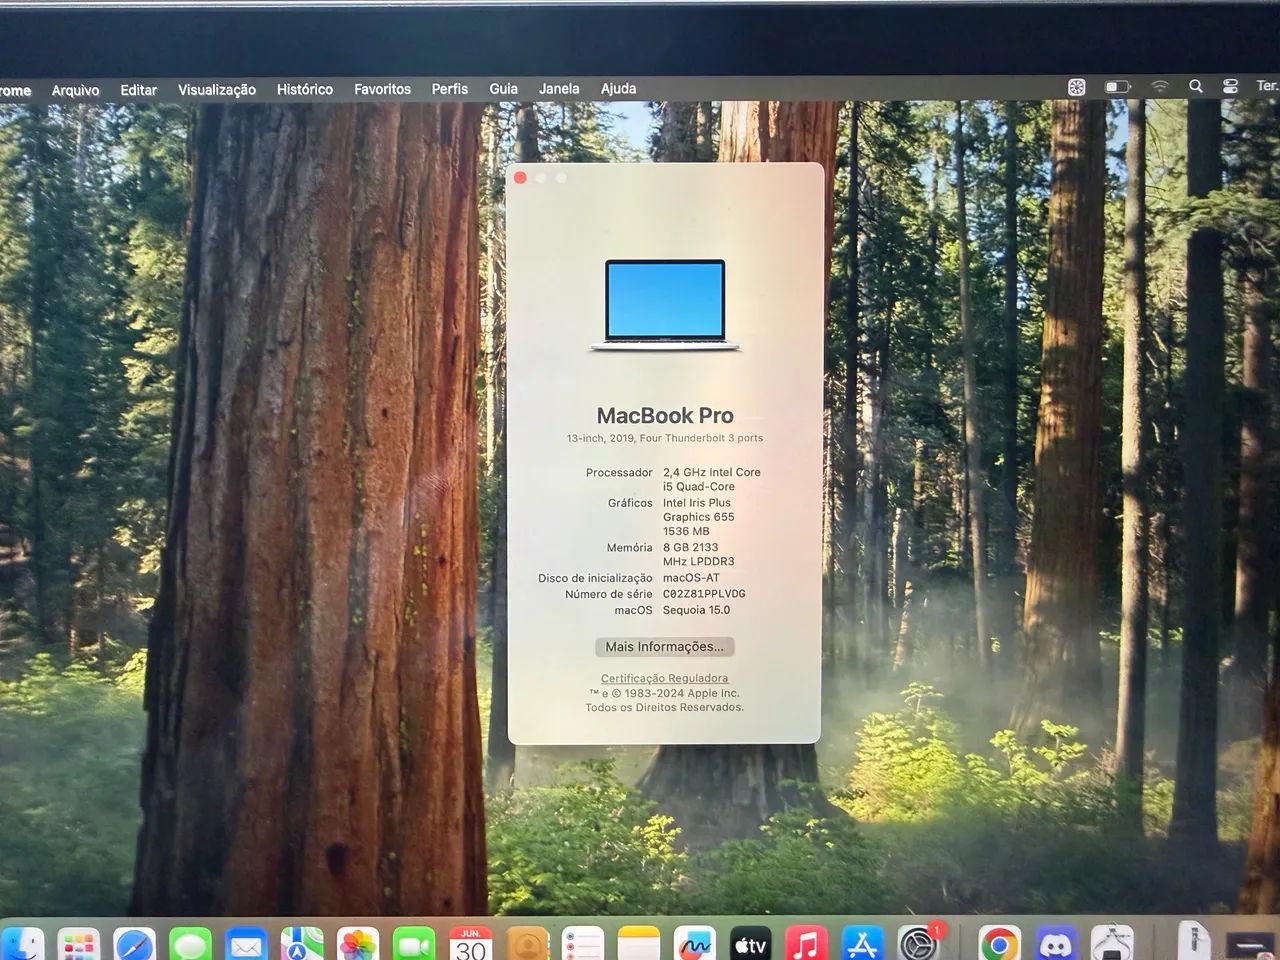Open the Editar menu
Image resolution: width=1280 pixels, height=960 pixels.
pyautogui.click(x=139, y=90)
